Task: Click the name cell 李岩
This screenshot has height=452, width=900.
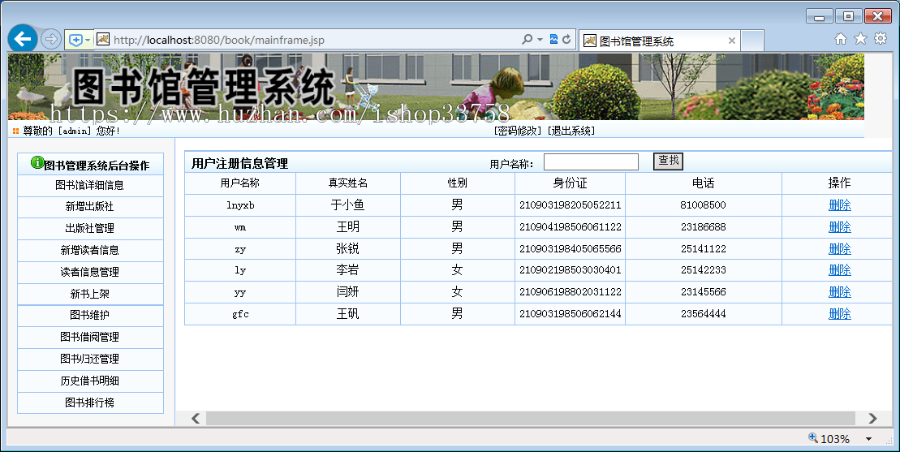Action: point(348,270)
